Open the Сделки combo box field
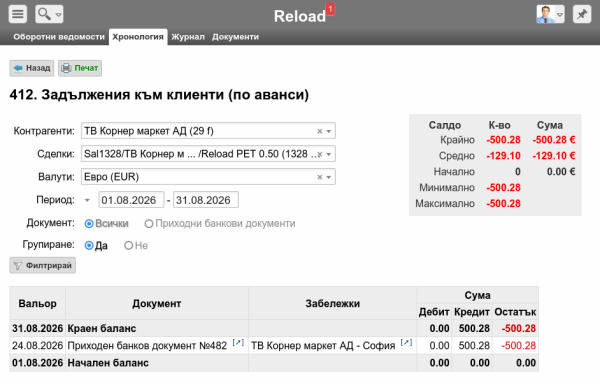600x383 pixels. pos(208,154)
